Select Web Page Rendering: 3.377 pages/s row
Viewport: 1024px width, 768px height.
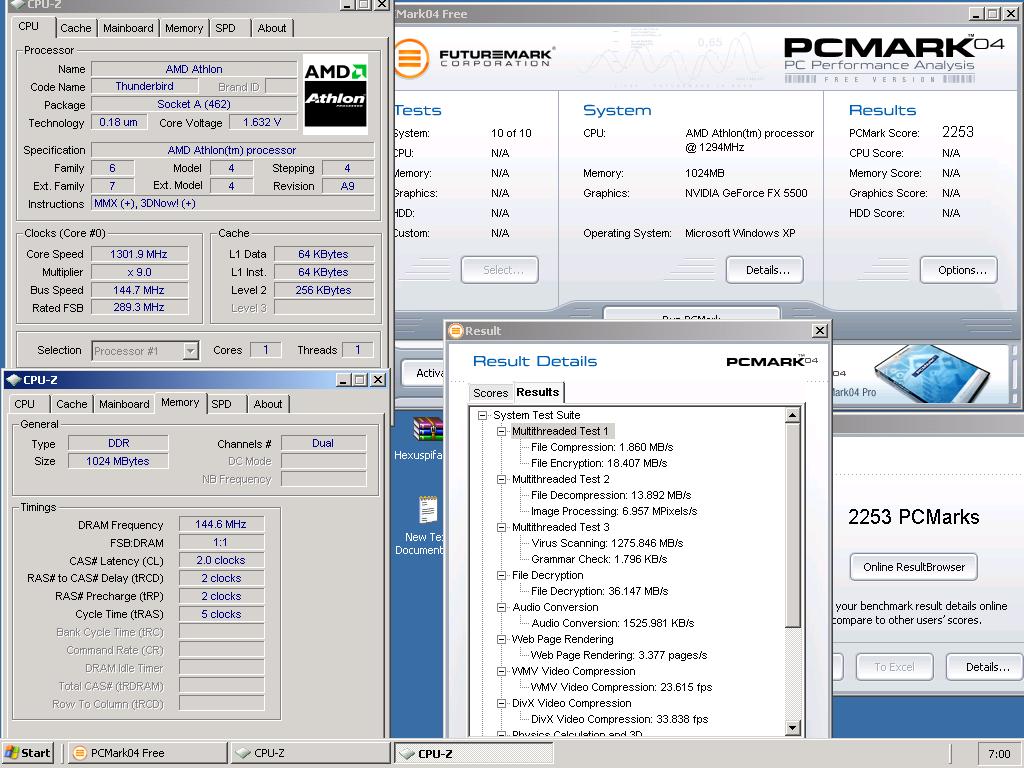pos(618,655)
